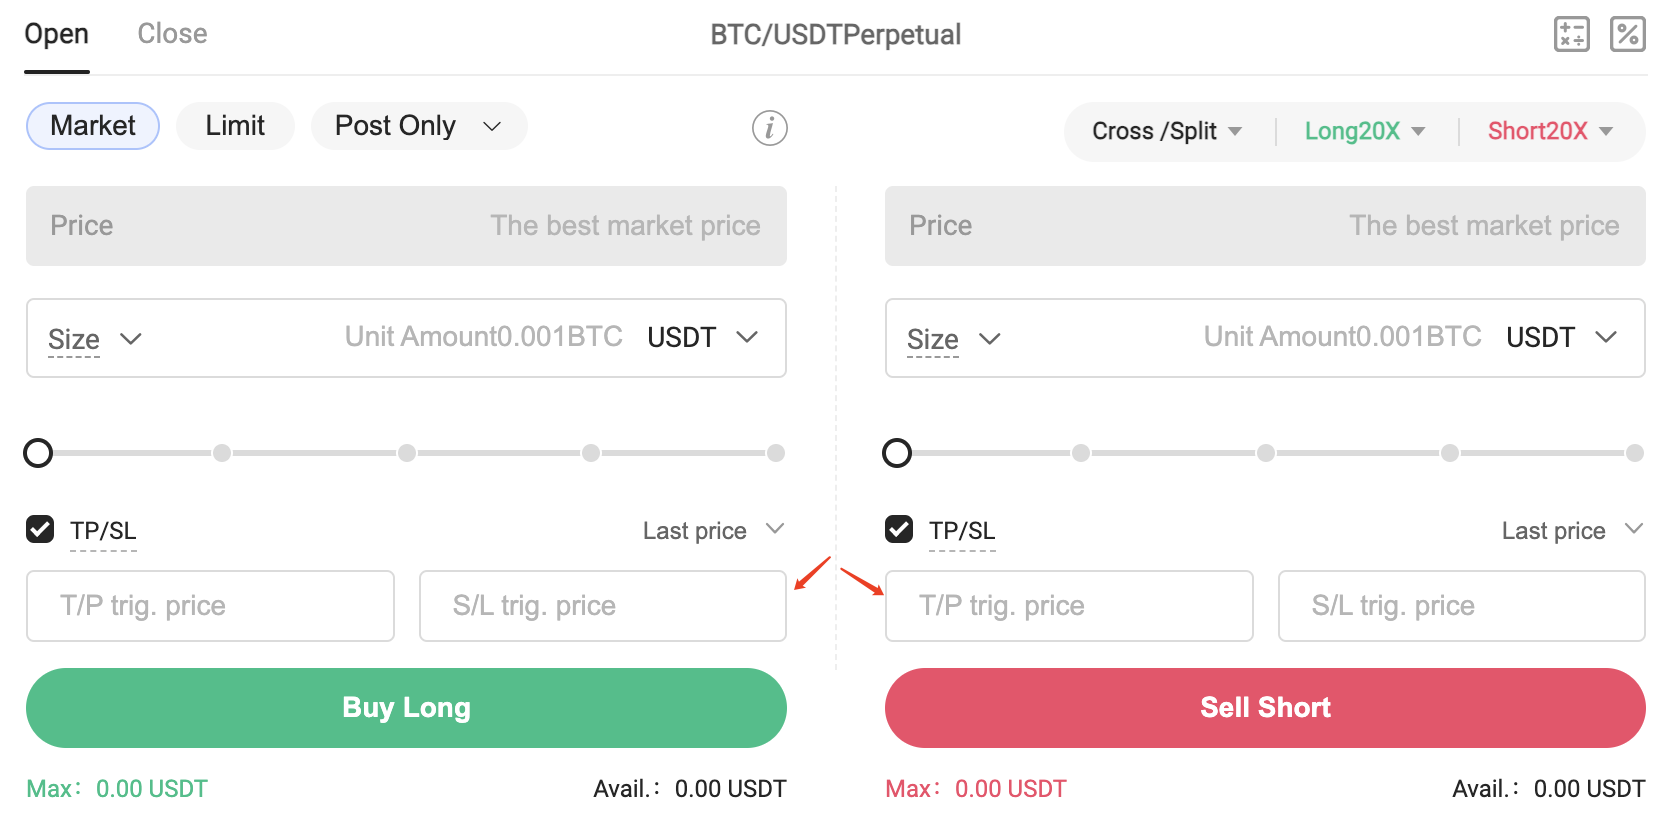Open the Cross /Split margin dropdown
The image size is (1674, 836).
[x=1167, y=131]
